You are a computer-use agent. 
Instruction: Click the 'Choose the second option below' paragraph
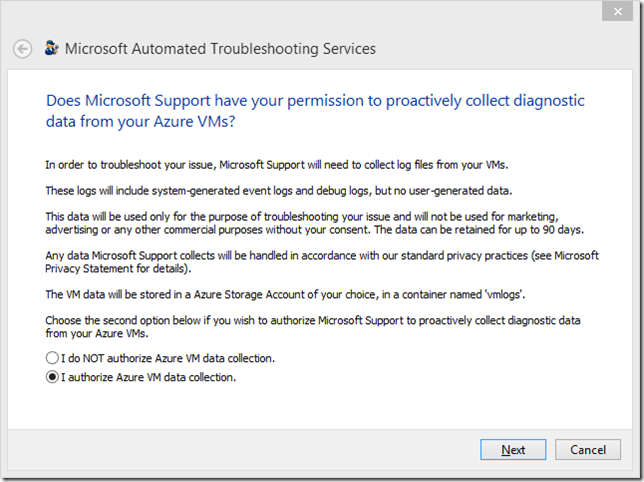[x=313, y=327]
